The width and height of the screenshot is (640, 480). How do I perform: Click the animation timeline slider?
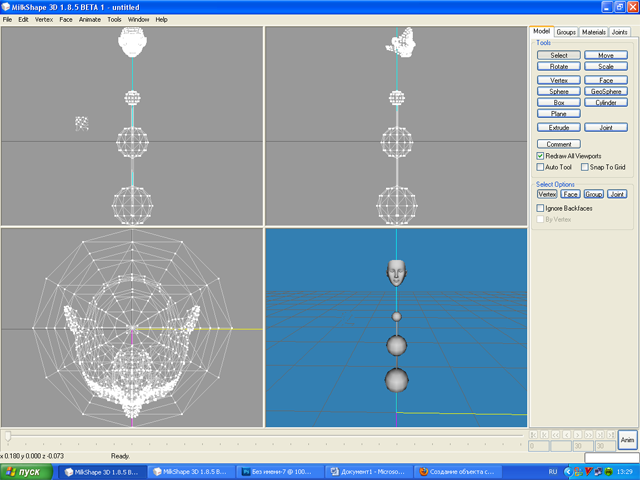pos(9,435)
